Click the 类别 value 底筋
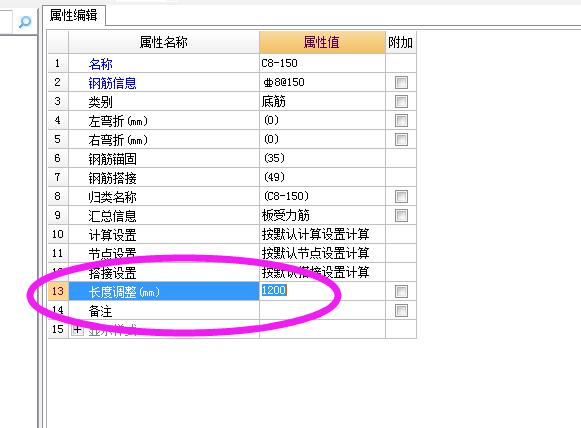The height and width of the screenshot is (428, 581). tap(273, 101)
